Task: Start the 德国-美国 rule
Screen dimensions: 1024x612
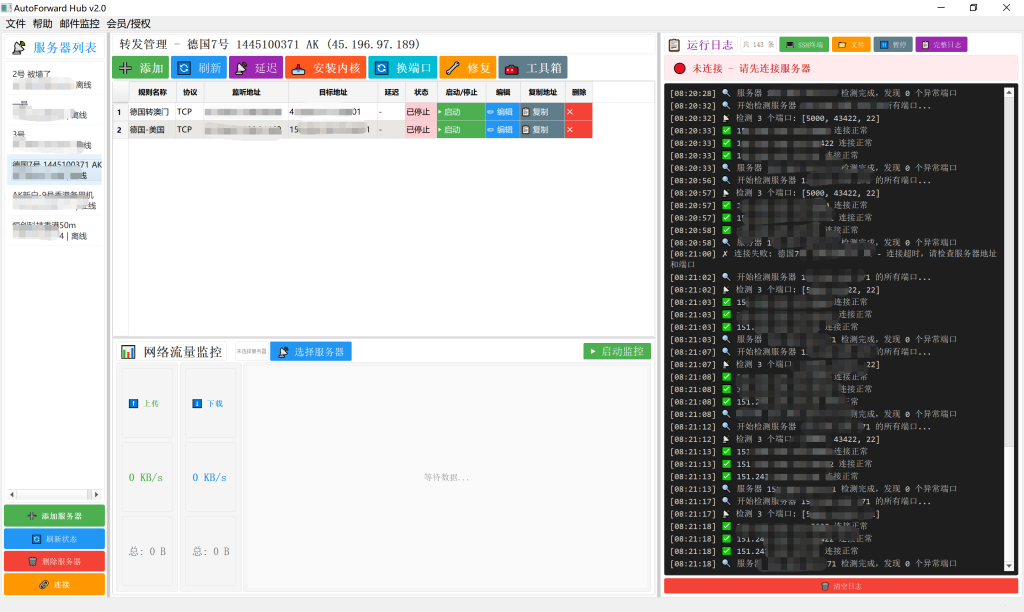Action: 461,129
